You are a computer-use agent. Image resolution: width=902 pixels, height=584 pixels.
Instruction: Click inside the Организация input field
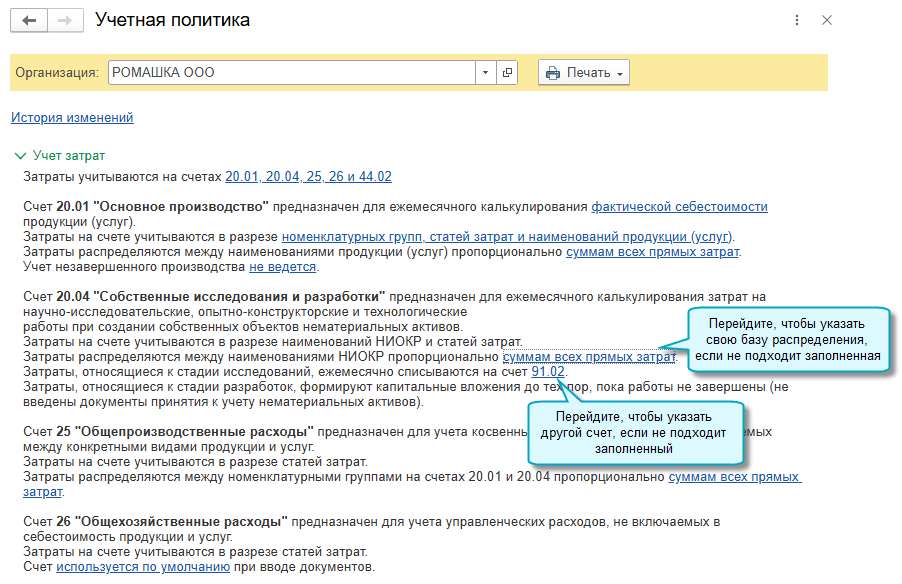click(290, 73)
